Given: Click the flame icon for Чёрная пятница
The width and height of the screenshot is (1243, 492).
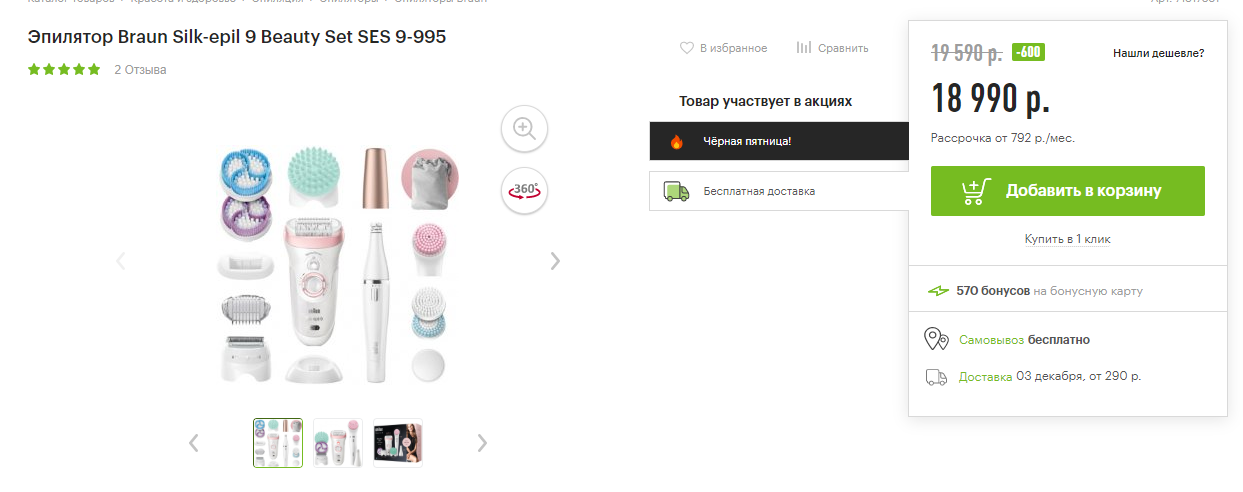Looking at the screenshot, I should point(677,142).
